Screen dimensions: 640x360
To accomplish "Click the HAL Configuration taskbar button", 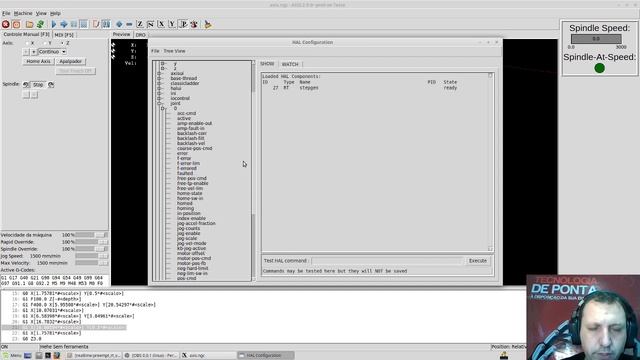I will tap(266, 356).
